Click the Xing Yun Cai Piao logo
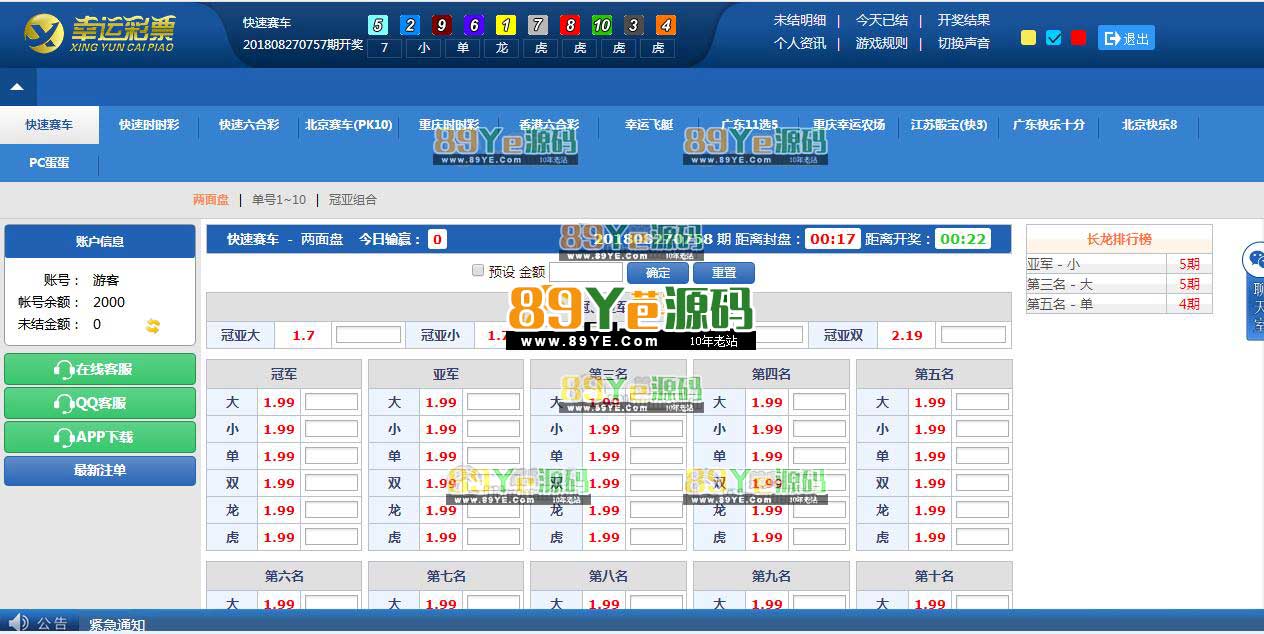The width and height of the screenshot is (1264, 634). pyautogui.click(x=100, y=33)
